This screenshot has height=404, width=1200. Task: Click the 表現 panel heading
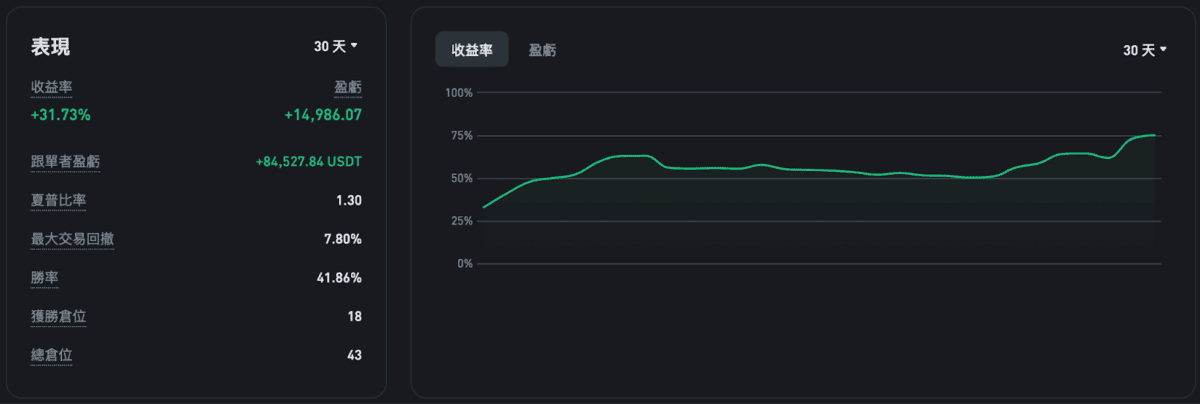click(51, 47)
